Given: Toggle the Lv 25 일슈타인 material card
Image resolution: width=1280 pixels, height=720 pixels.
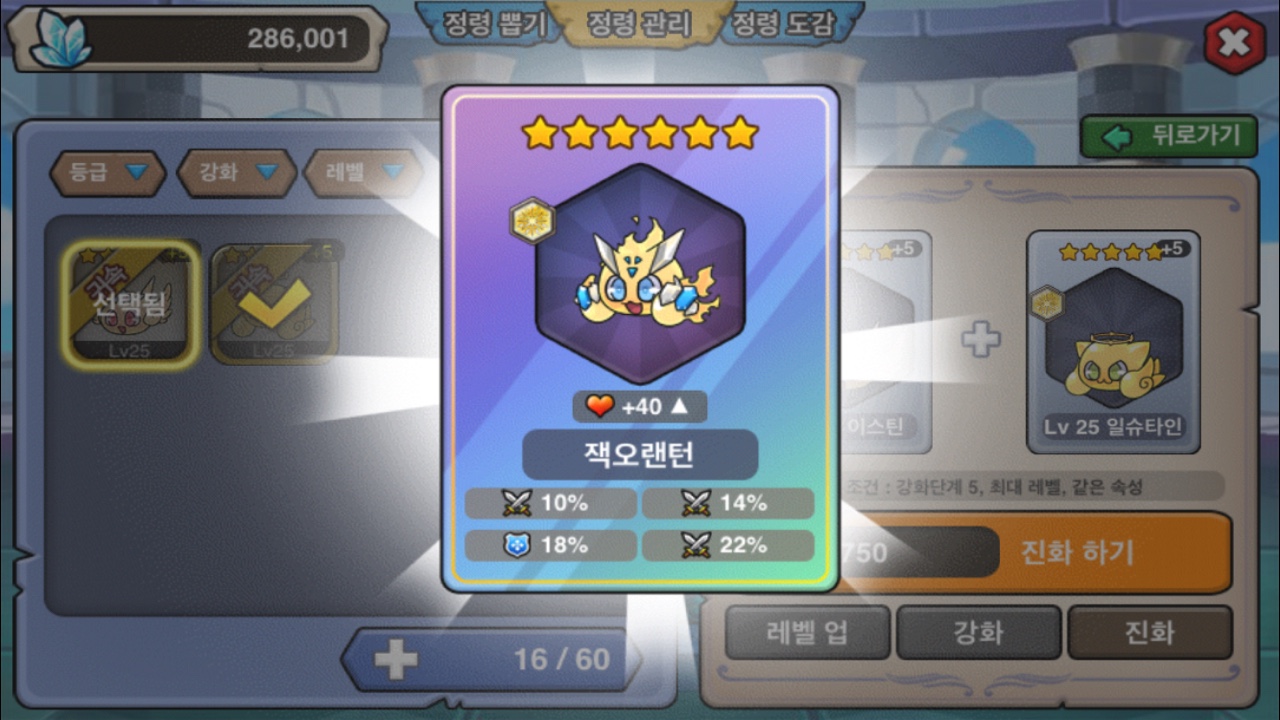Looking at the screenshot, I should pyautogui.click(x=1113, y=342).
